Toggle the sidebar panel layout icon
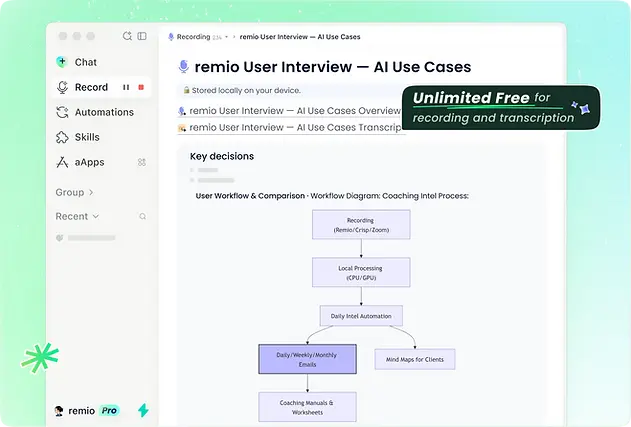The height and width of the screenshot is (427, 631). click(142, 36)
